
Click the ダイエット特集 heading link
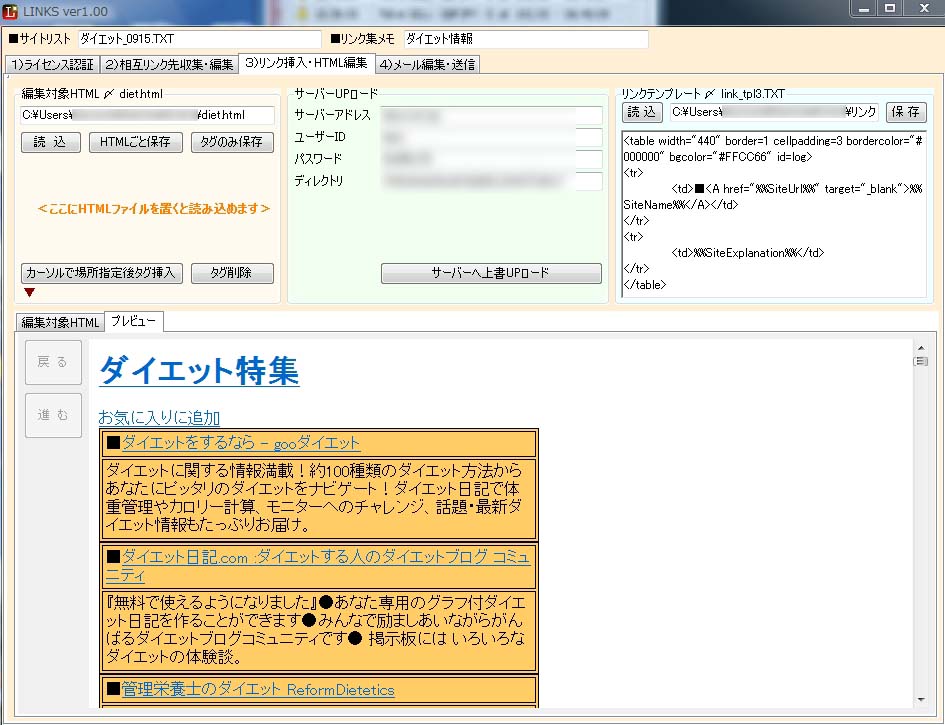tap(199, 369)
